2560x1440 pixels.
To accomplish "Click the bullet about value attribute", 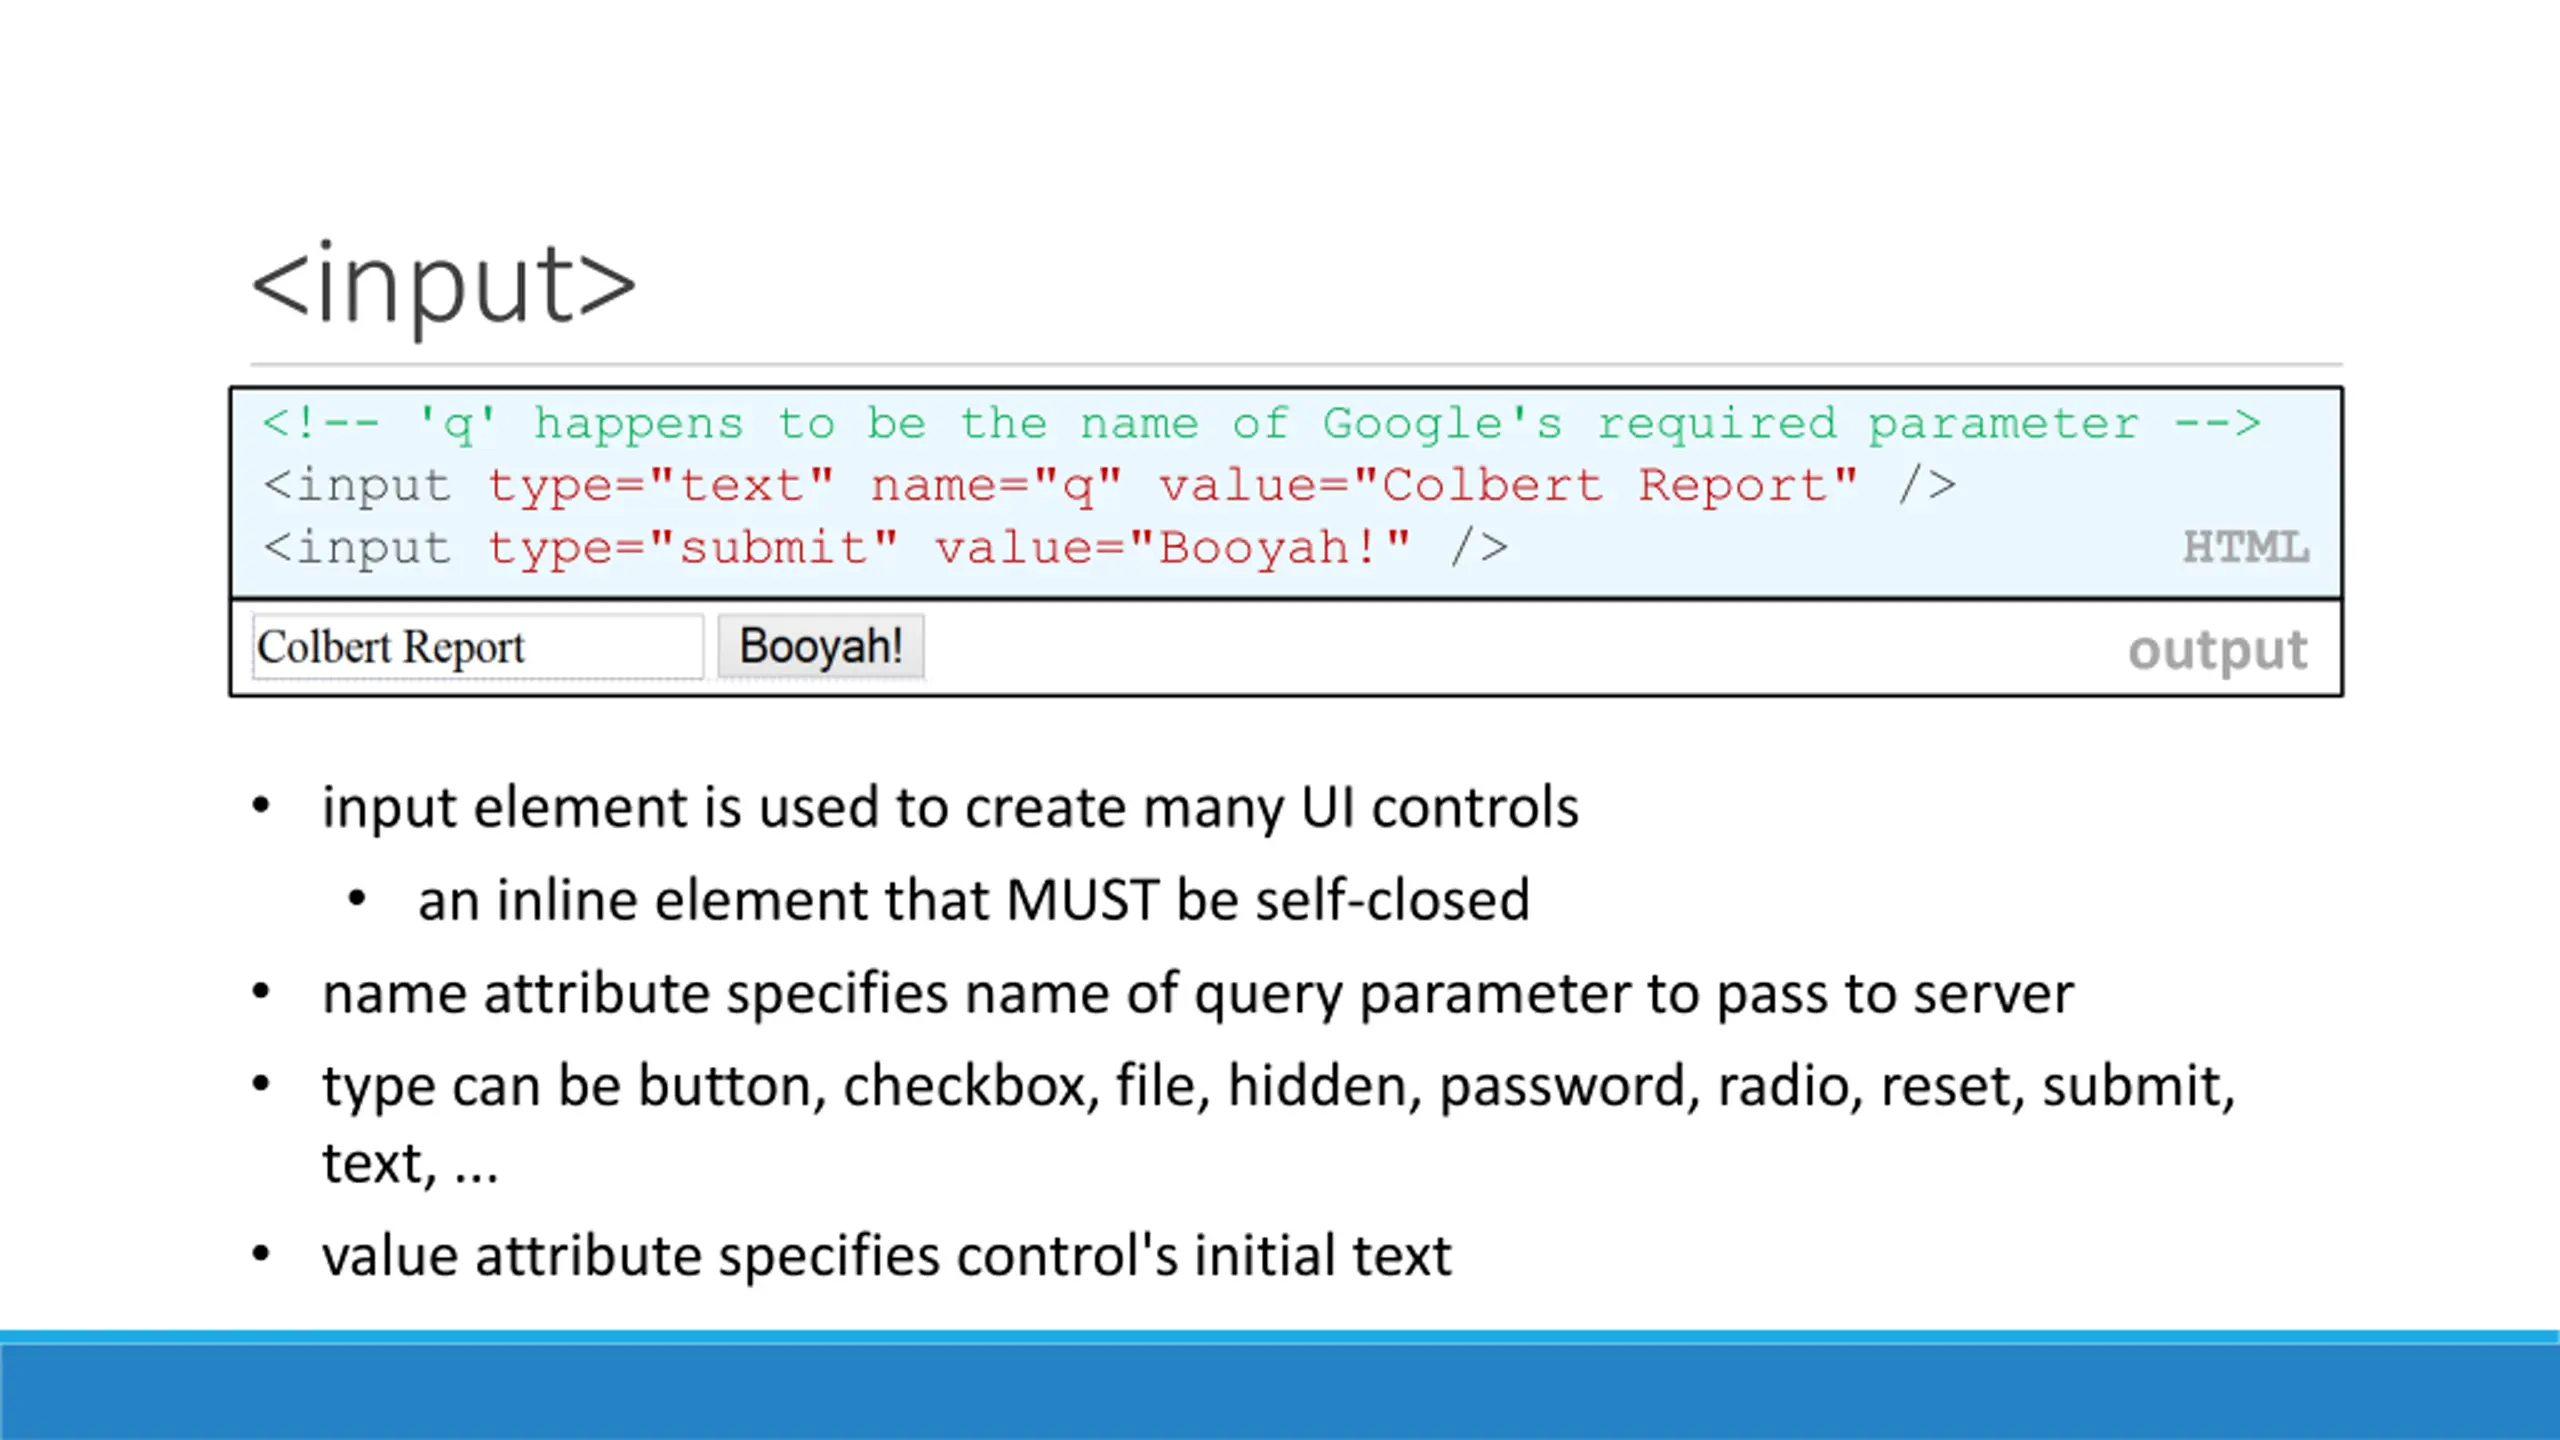I will (x=887, y=1256).
